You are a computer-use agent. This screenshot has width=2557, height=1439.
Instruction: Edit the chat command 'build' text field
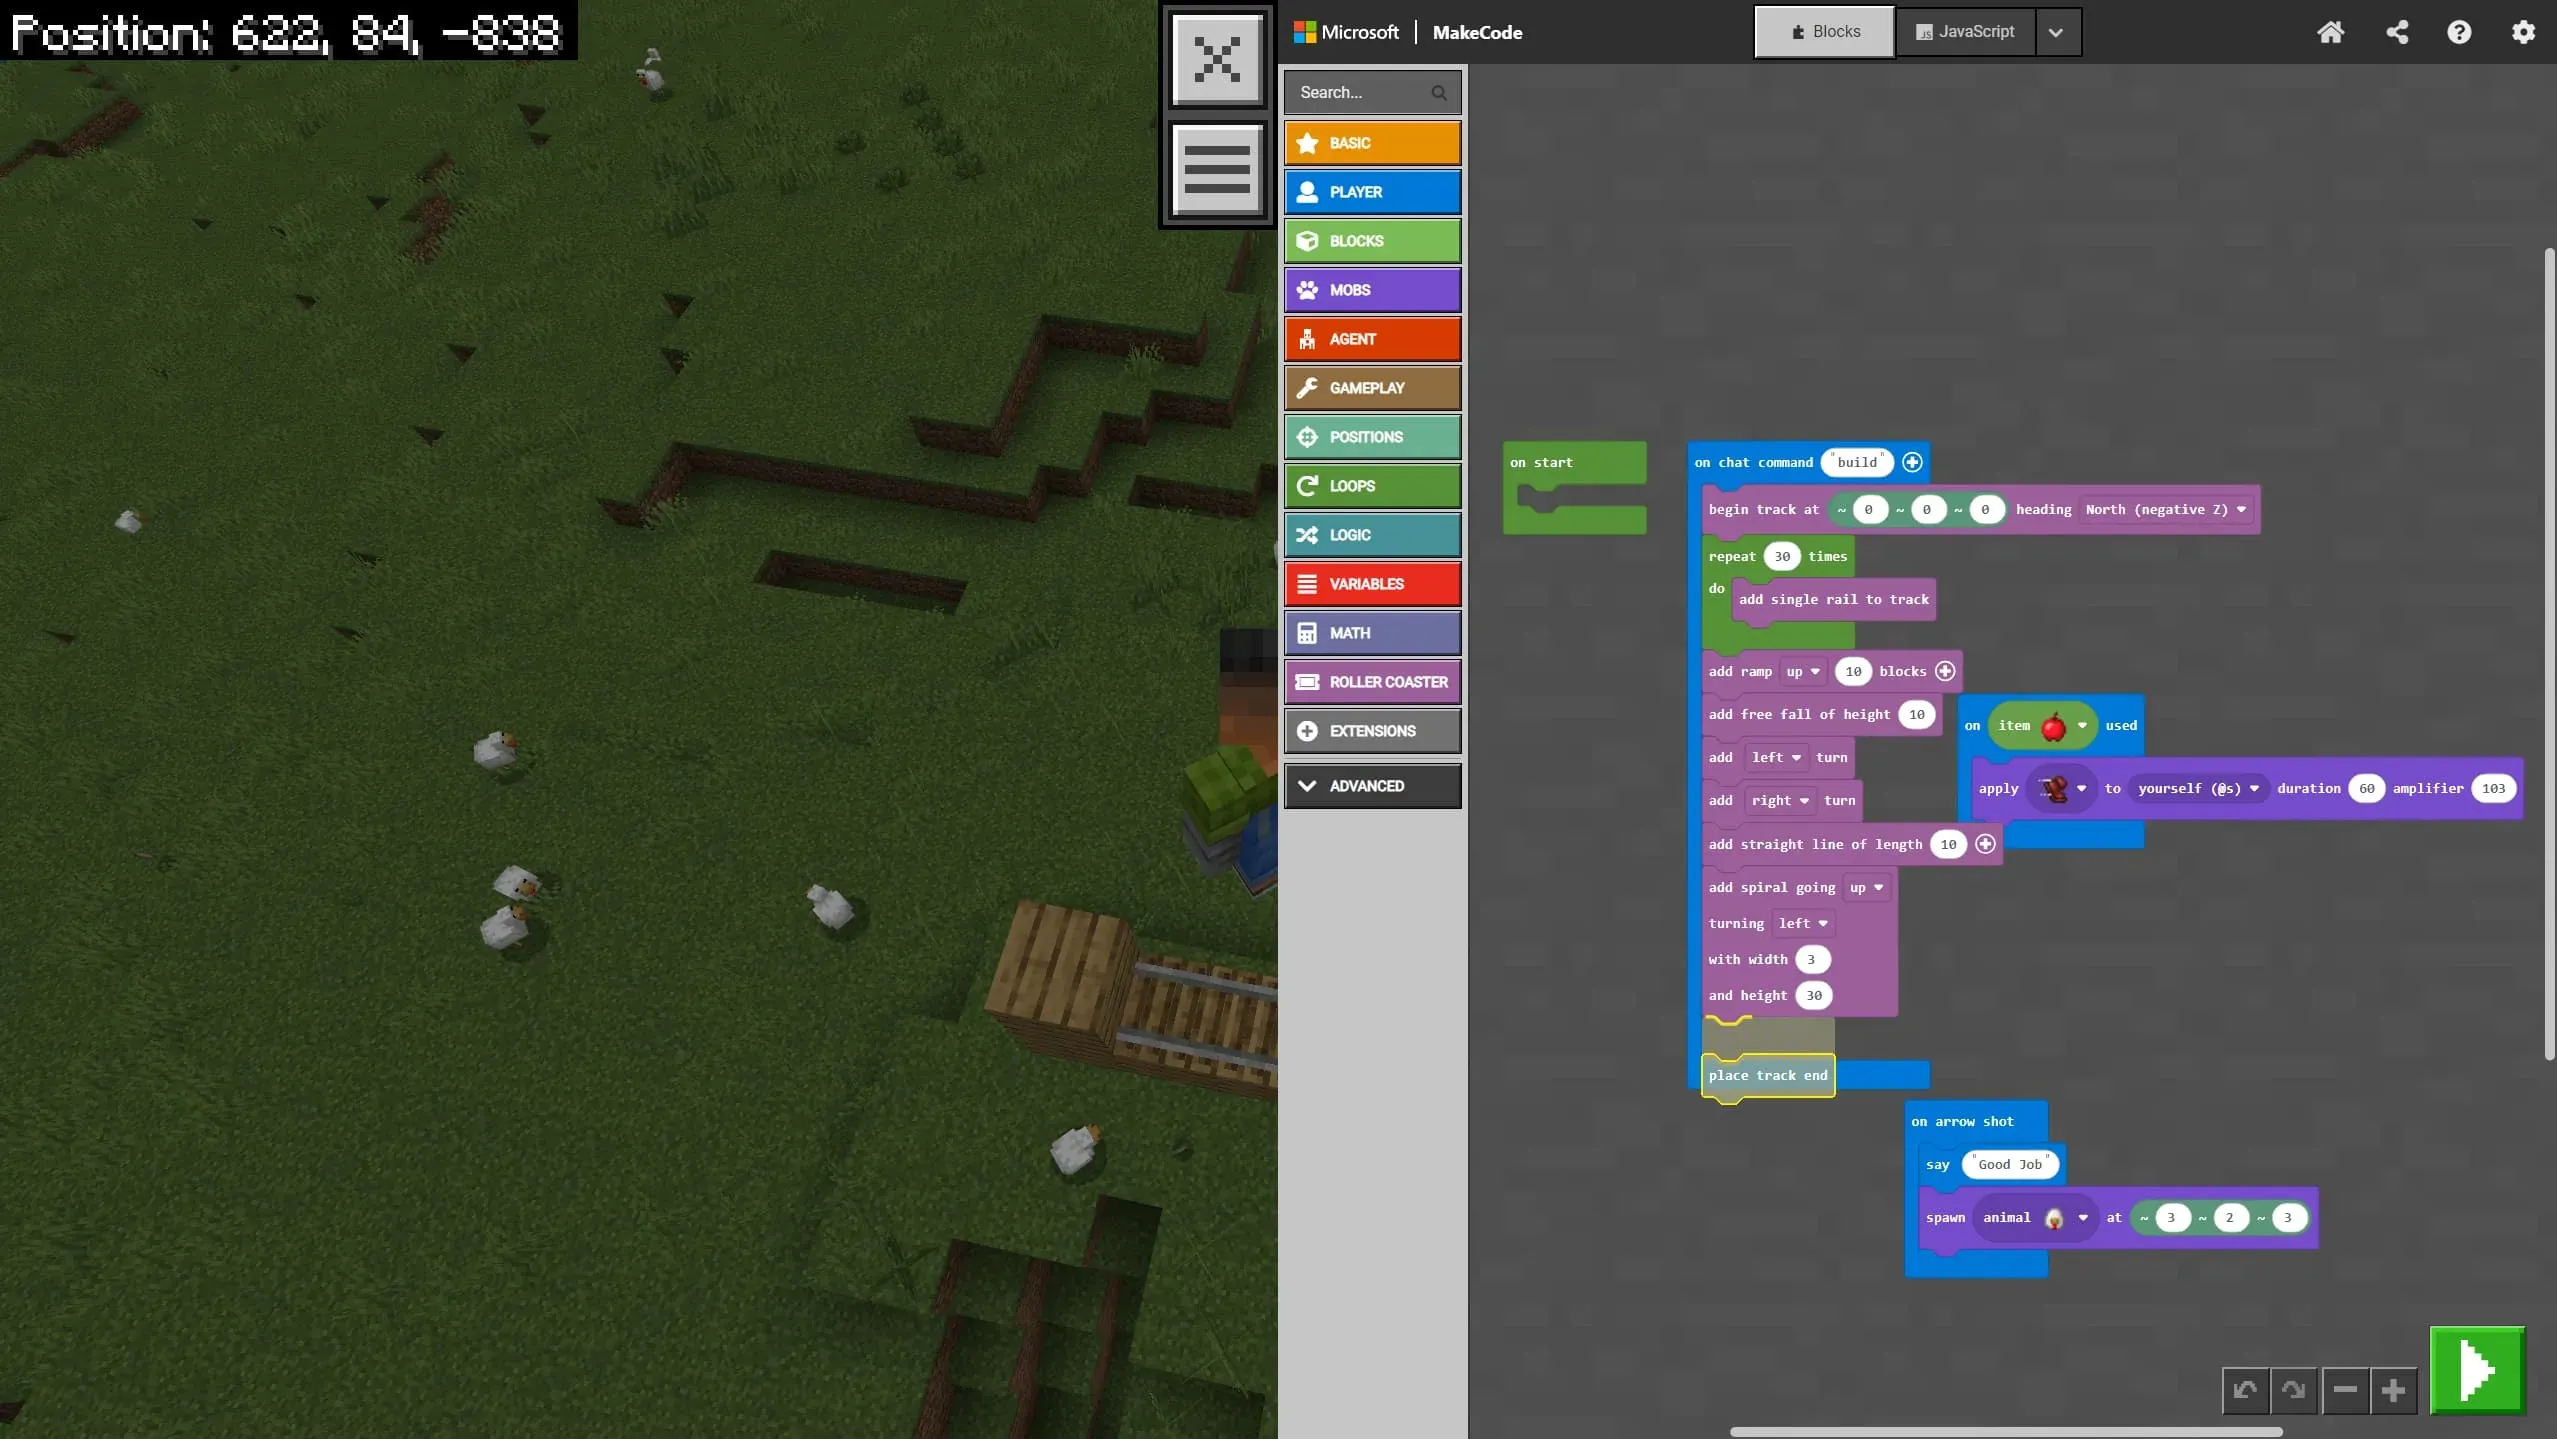pyautogui.click(x=1857, y=462)
